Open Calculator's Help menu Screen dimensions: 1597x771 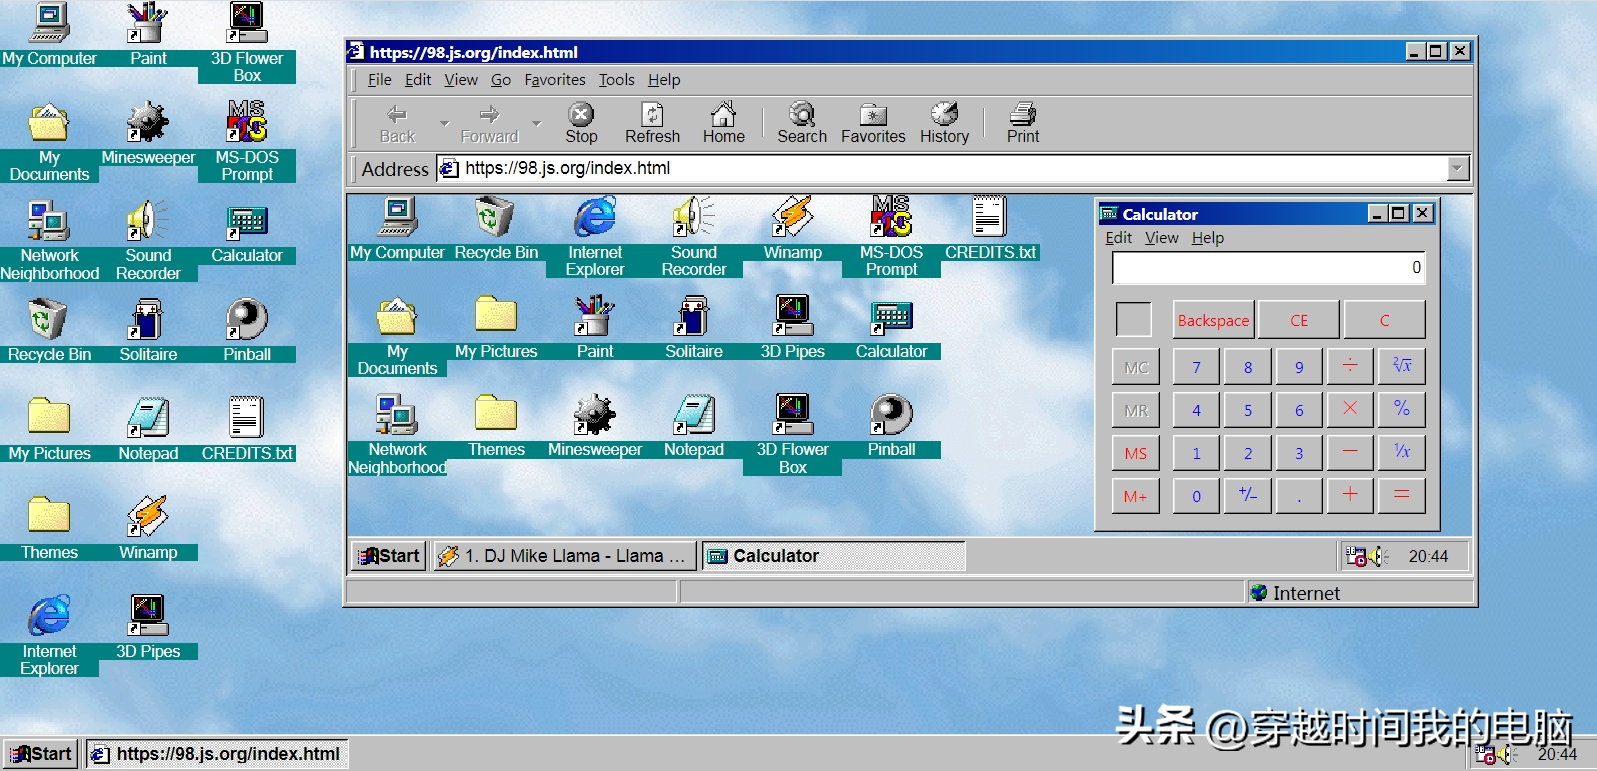[x=1207, y=238]
